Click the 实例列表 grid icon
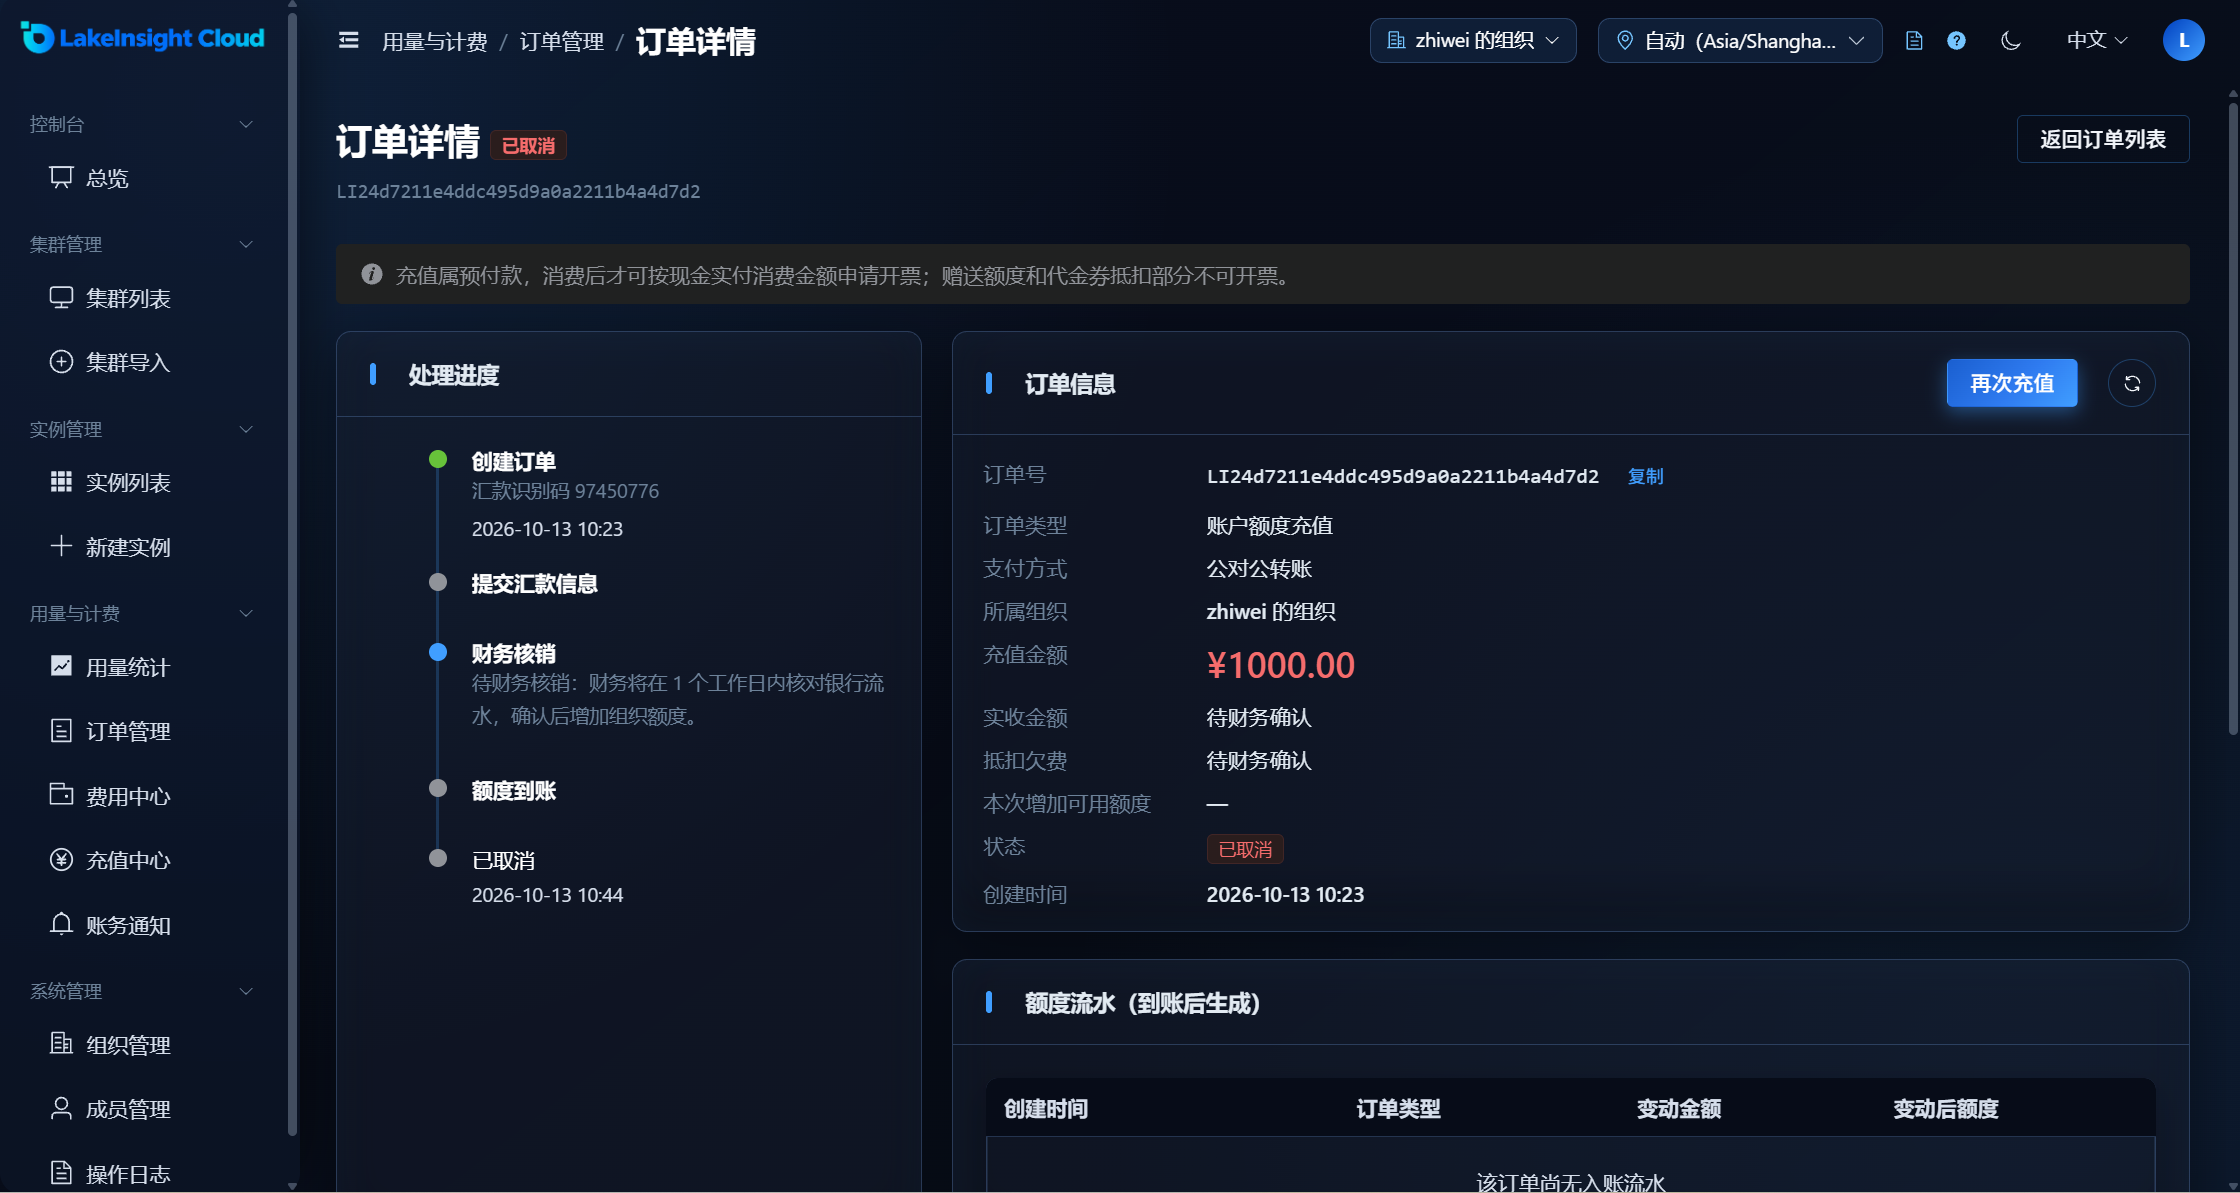2240x1193 pixels. (61, 482)
